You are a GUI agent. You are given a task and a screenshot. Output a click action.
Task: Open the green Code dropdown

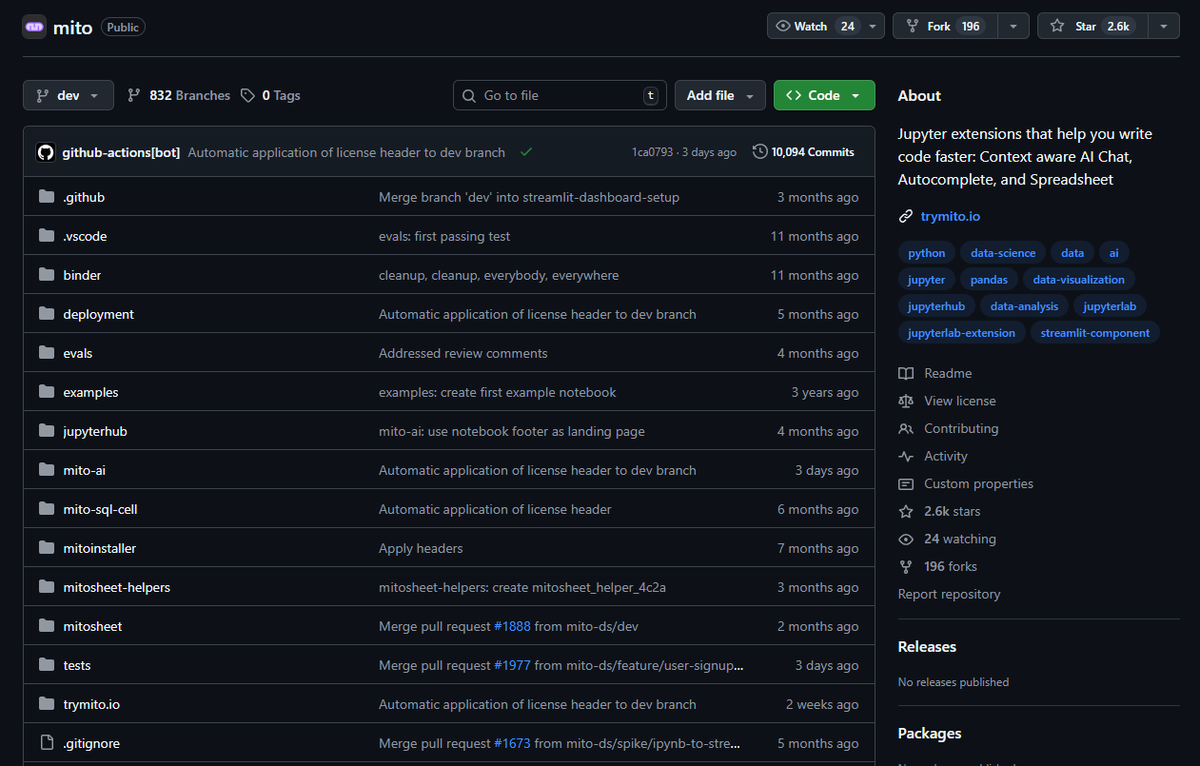coord(824,95)
